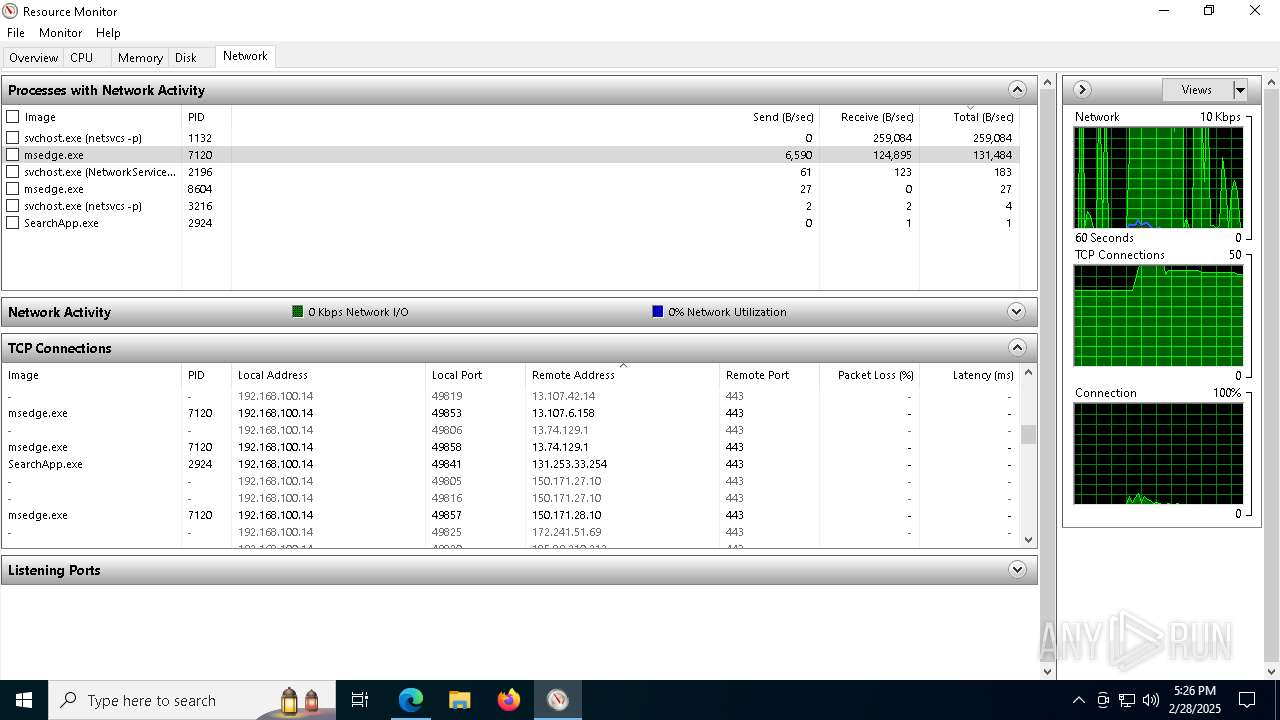
Task: Launch Firefox from the taskbar
Action: coord(509,700)
